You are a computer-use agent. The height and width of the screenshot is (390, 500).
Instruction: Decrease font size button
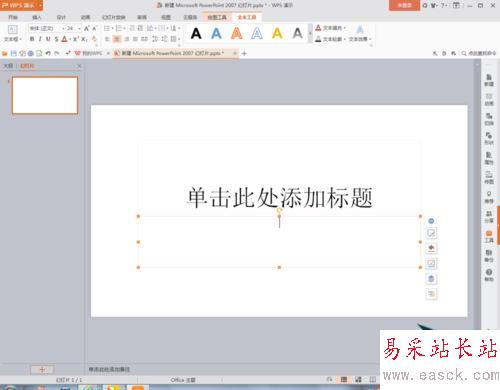[94, 28]
